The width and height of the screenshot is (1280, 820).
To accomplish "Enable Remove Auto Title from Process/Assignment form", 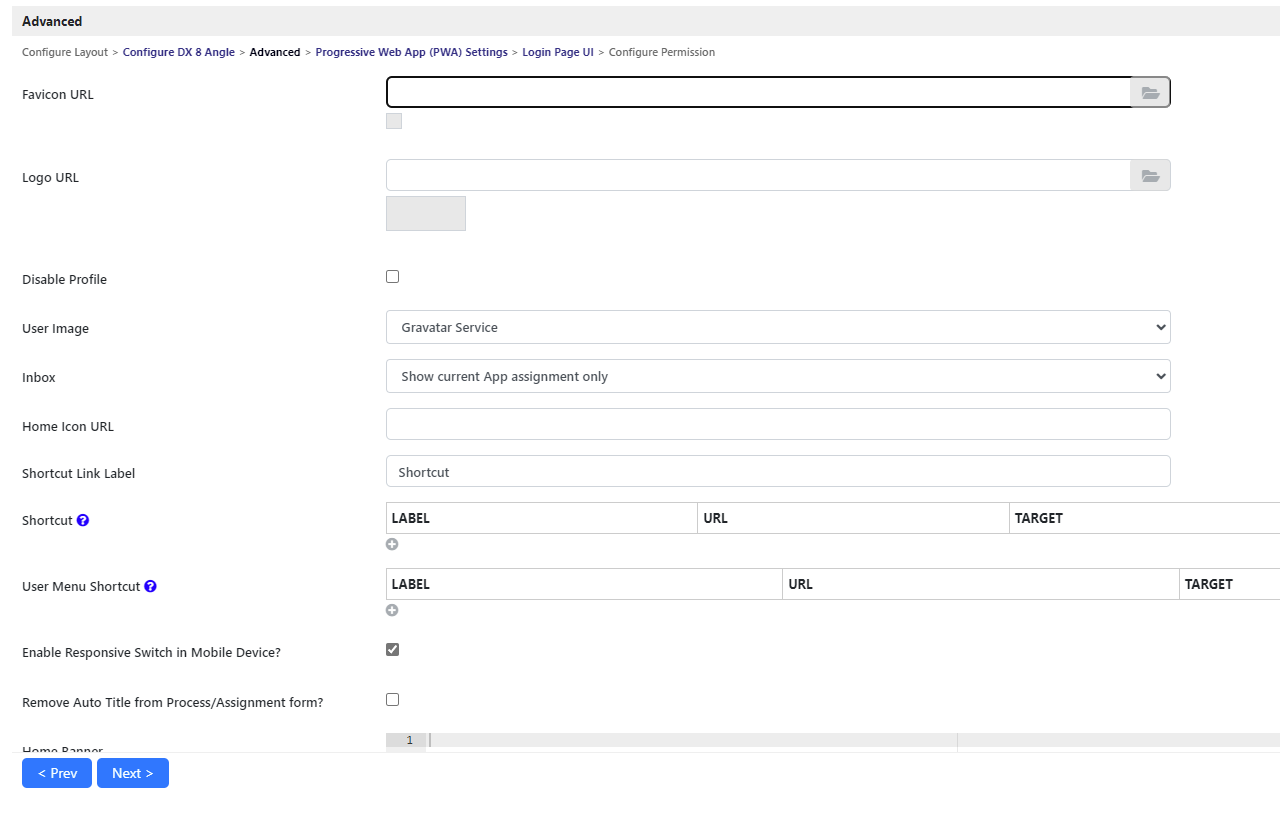I will point(392,700).
